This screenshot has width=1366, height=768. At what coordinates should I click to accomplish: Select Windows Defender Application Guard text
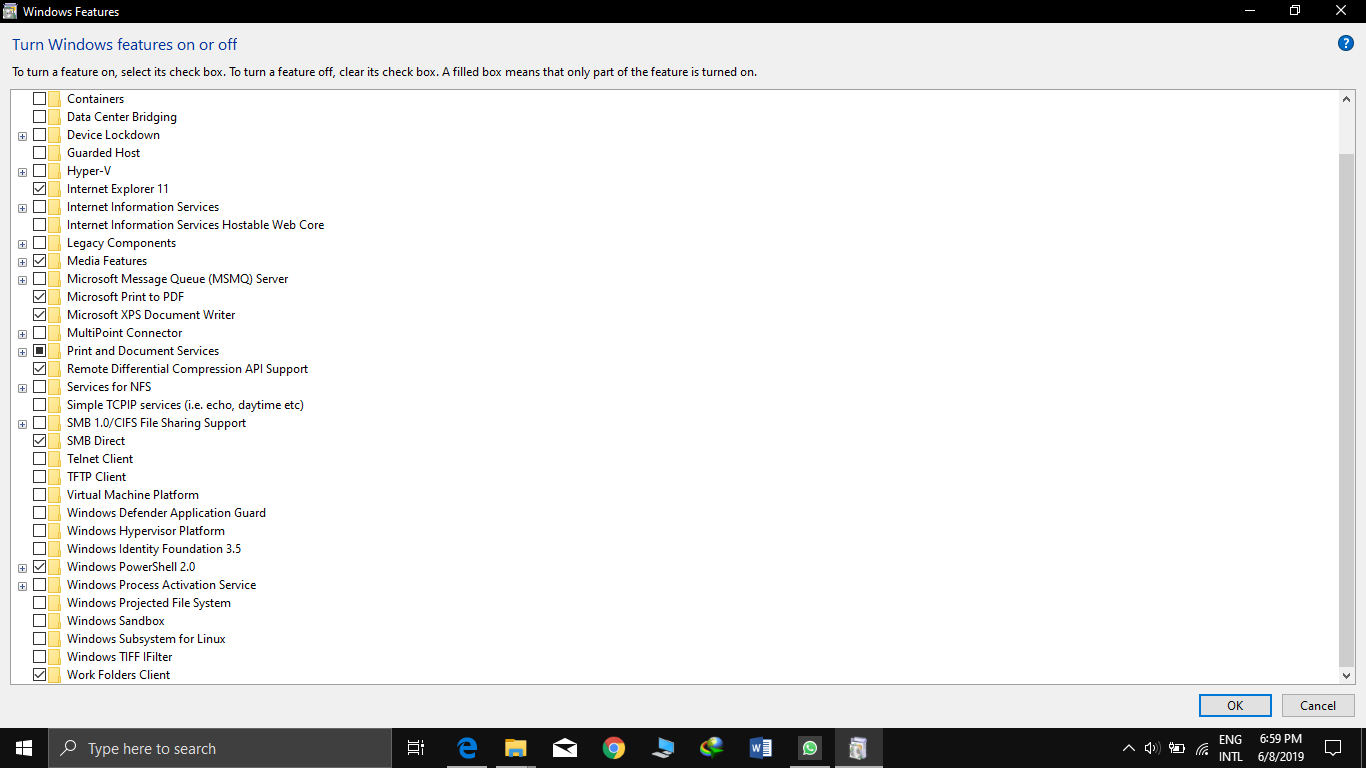[x=166, y=513]
